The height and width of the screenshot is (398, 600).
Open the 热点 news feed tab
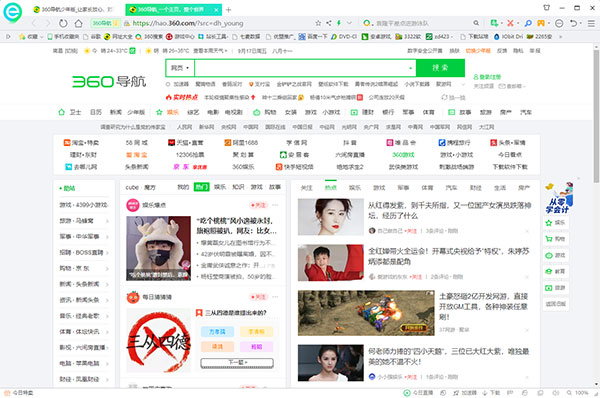click(331, 188)
